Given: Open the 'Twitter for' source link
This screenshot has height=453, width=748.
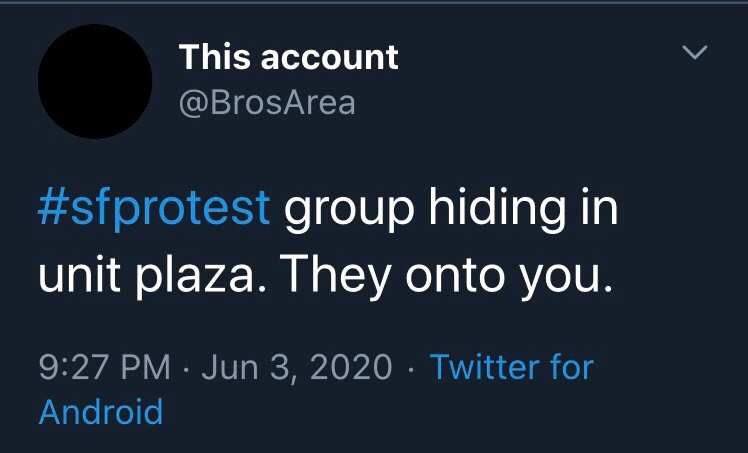Looking at the screenshot, I should [512, 367].
